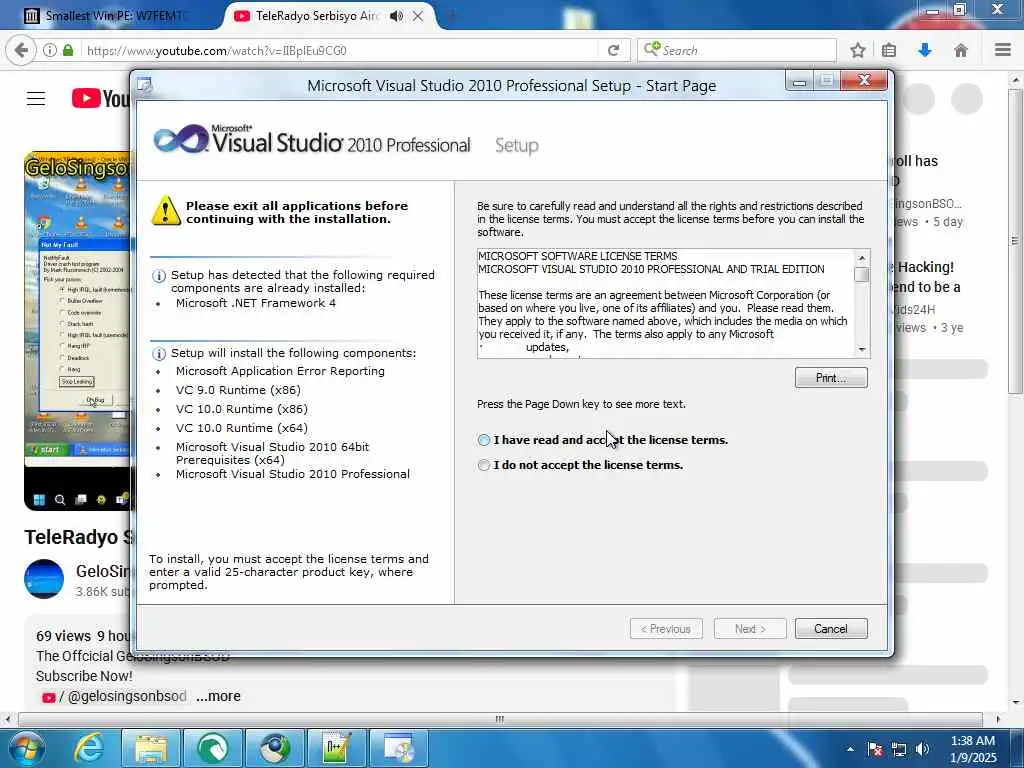Open Action Center flag icon

coord(875,749)
